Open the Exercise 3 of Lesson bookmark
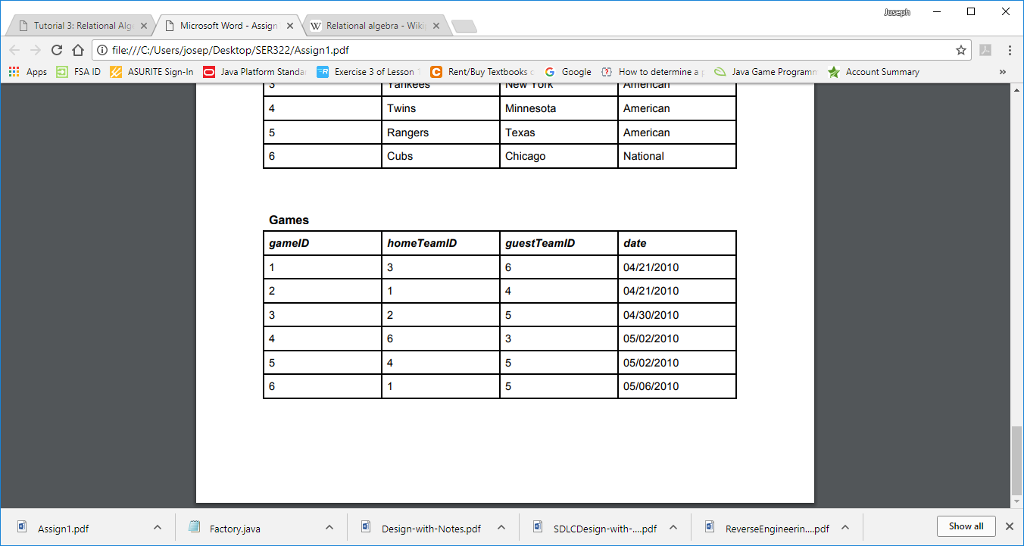The width and height of the screenshot is (1024, 546). tap(369, 72)
